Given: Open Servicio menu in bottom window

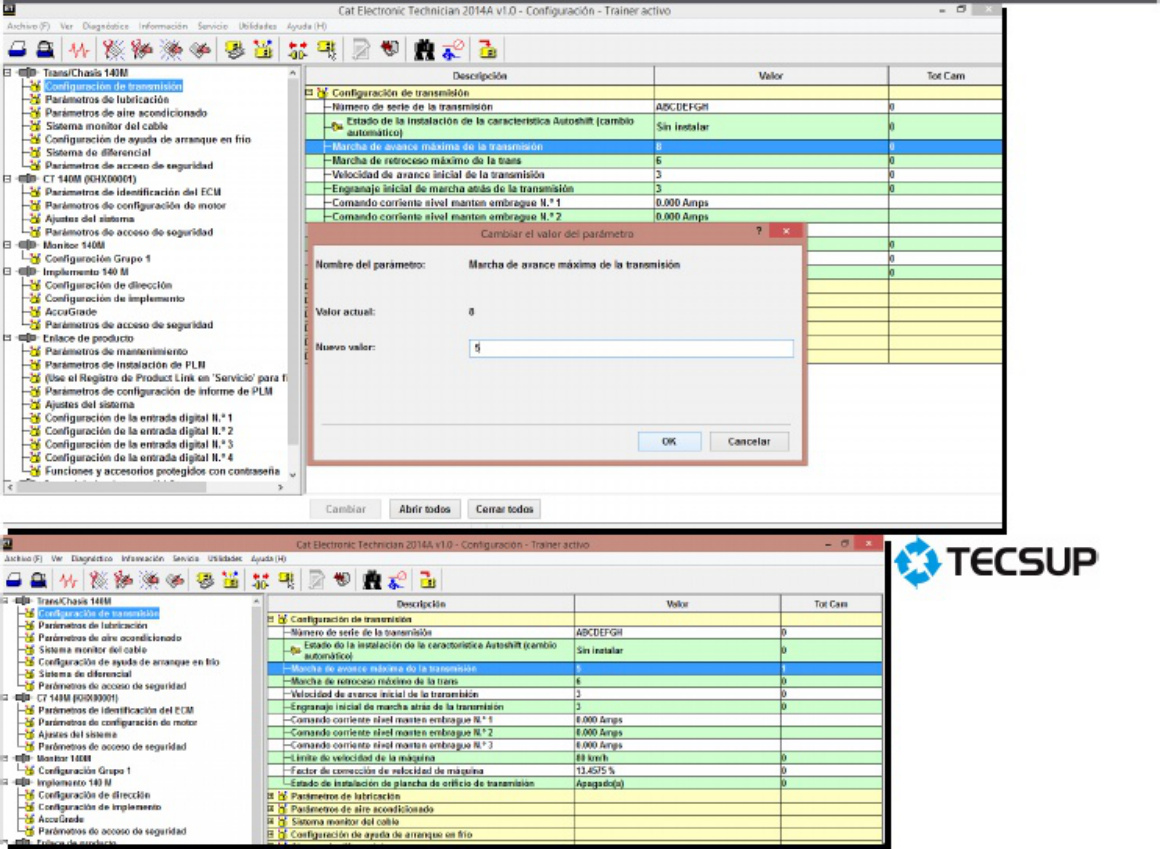Looking at the screenshot, I should pos(186,558).
